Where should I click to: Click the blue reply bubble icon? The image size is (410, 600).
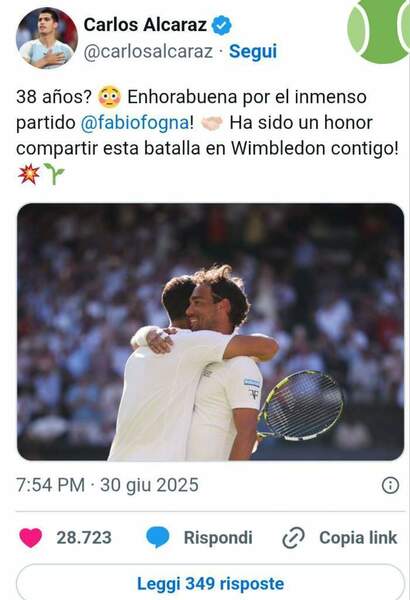(158, 537)
